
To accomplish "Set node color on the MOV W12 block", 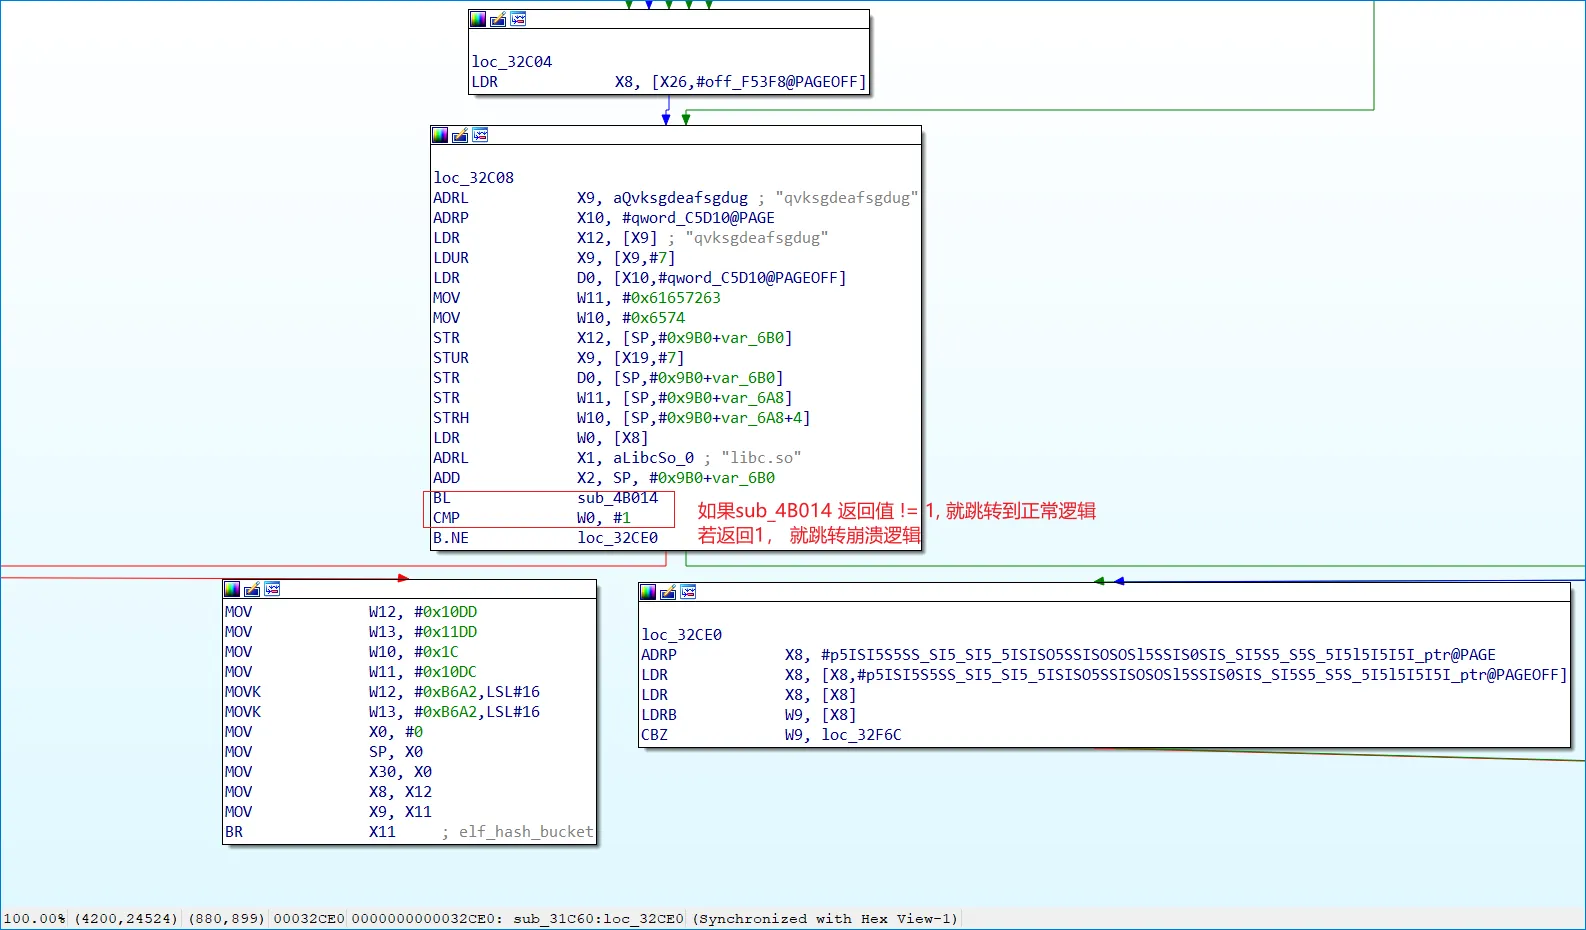I will [232, 589].
